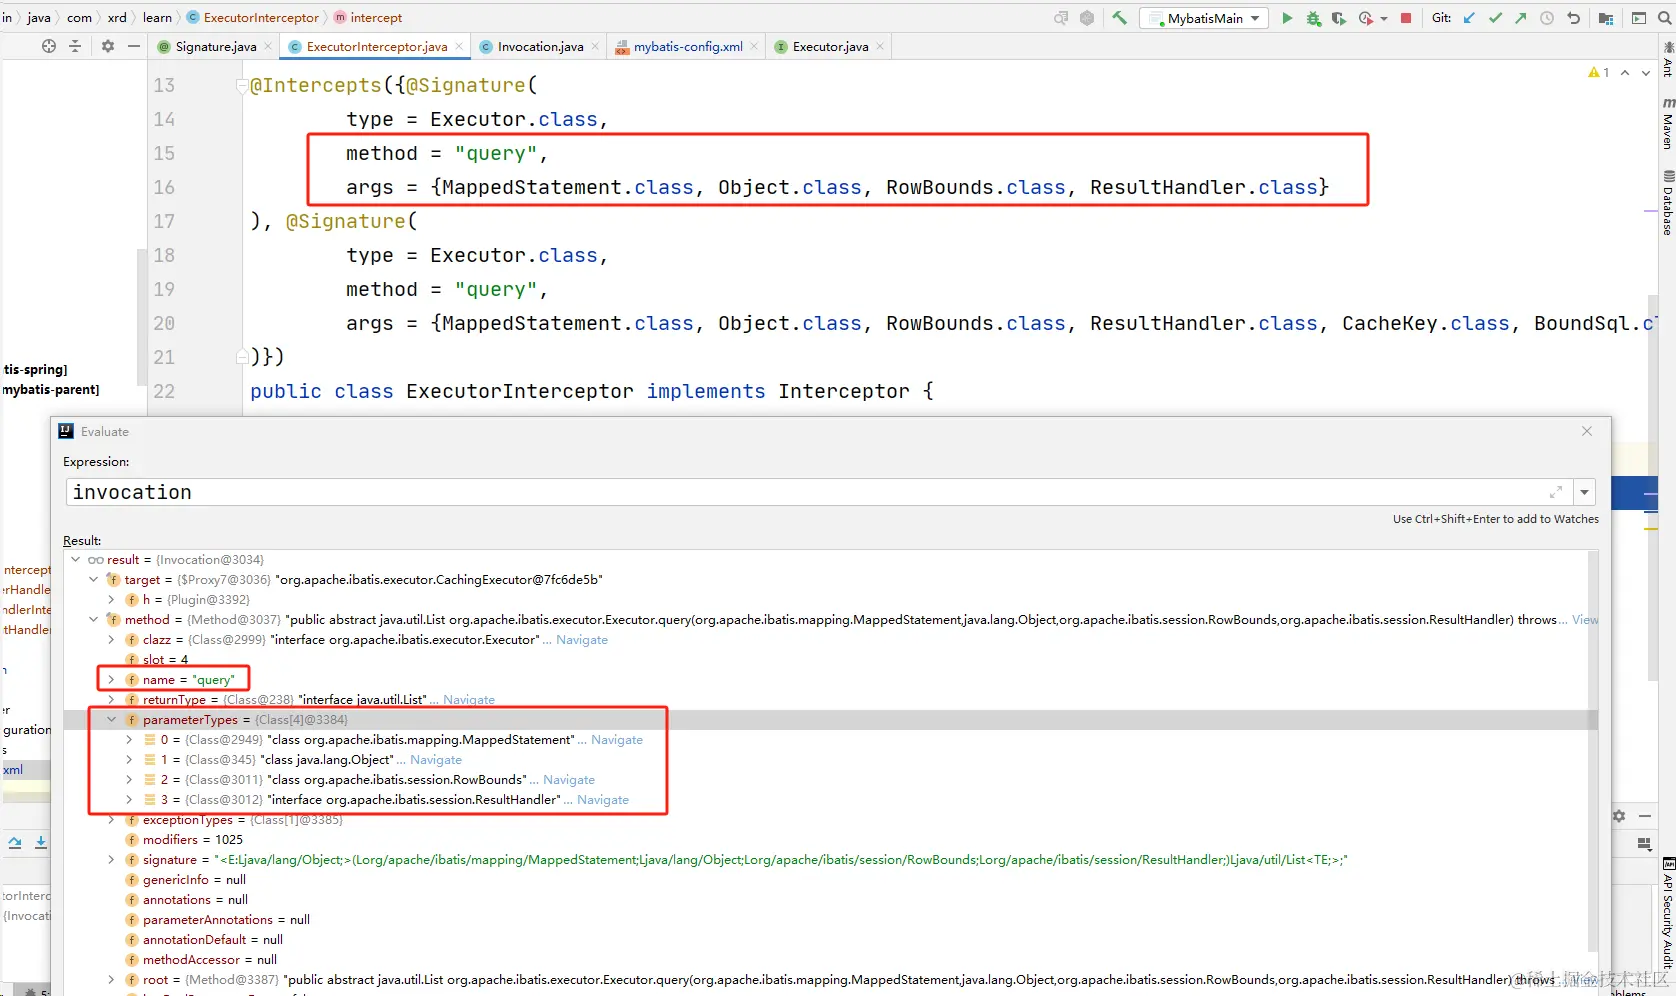Click the ExecutorInterceptor breadcrumb
The width and height of the screenshot is (1676, 996).
pos(253,18)
